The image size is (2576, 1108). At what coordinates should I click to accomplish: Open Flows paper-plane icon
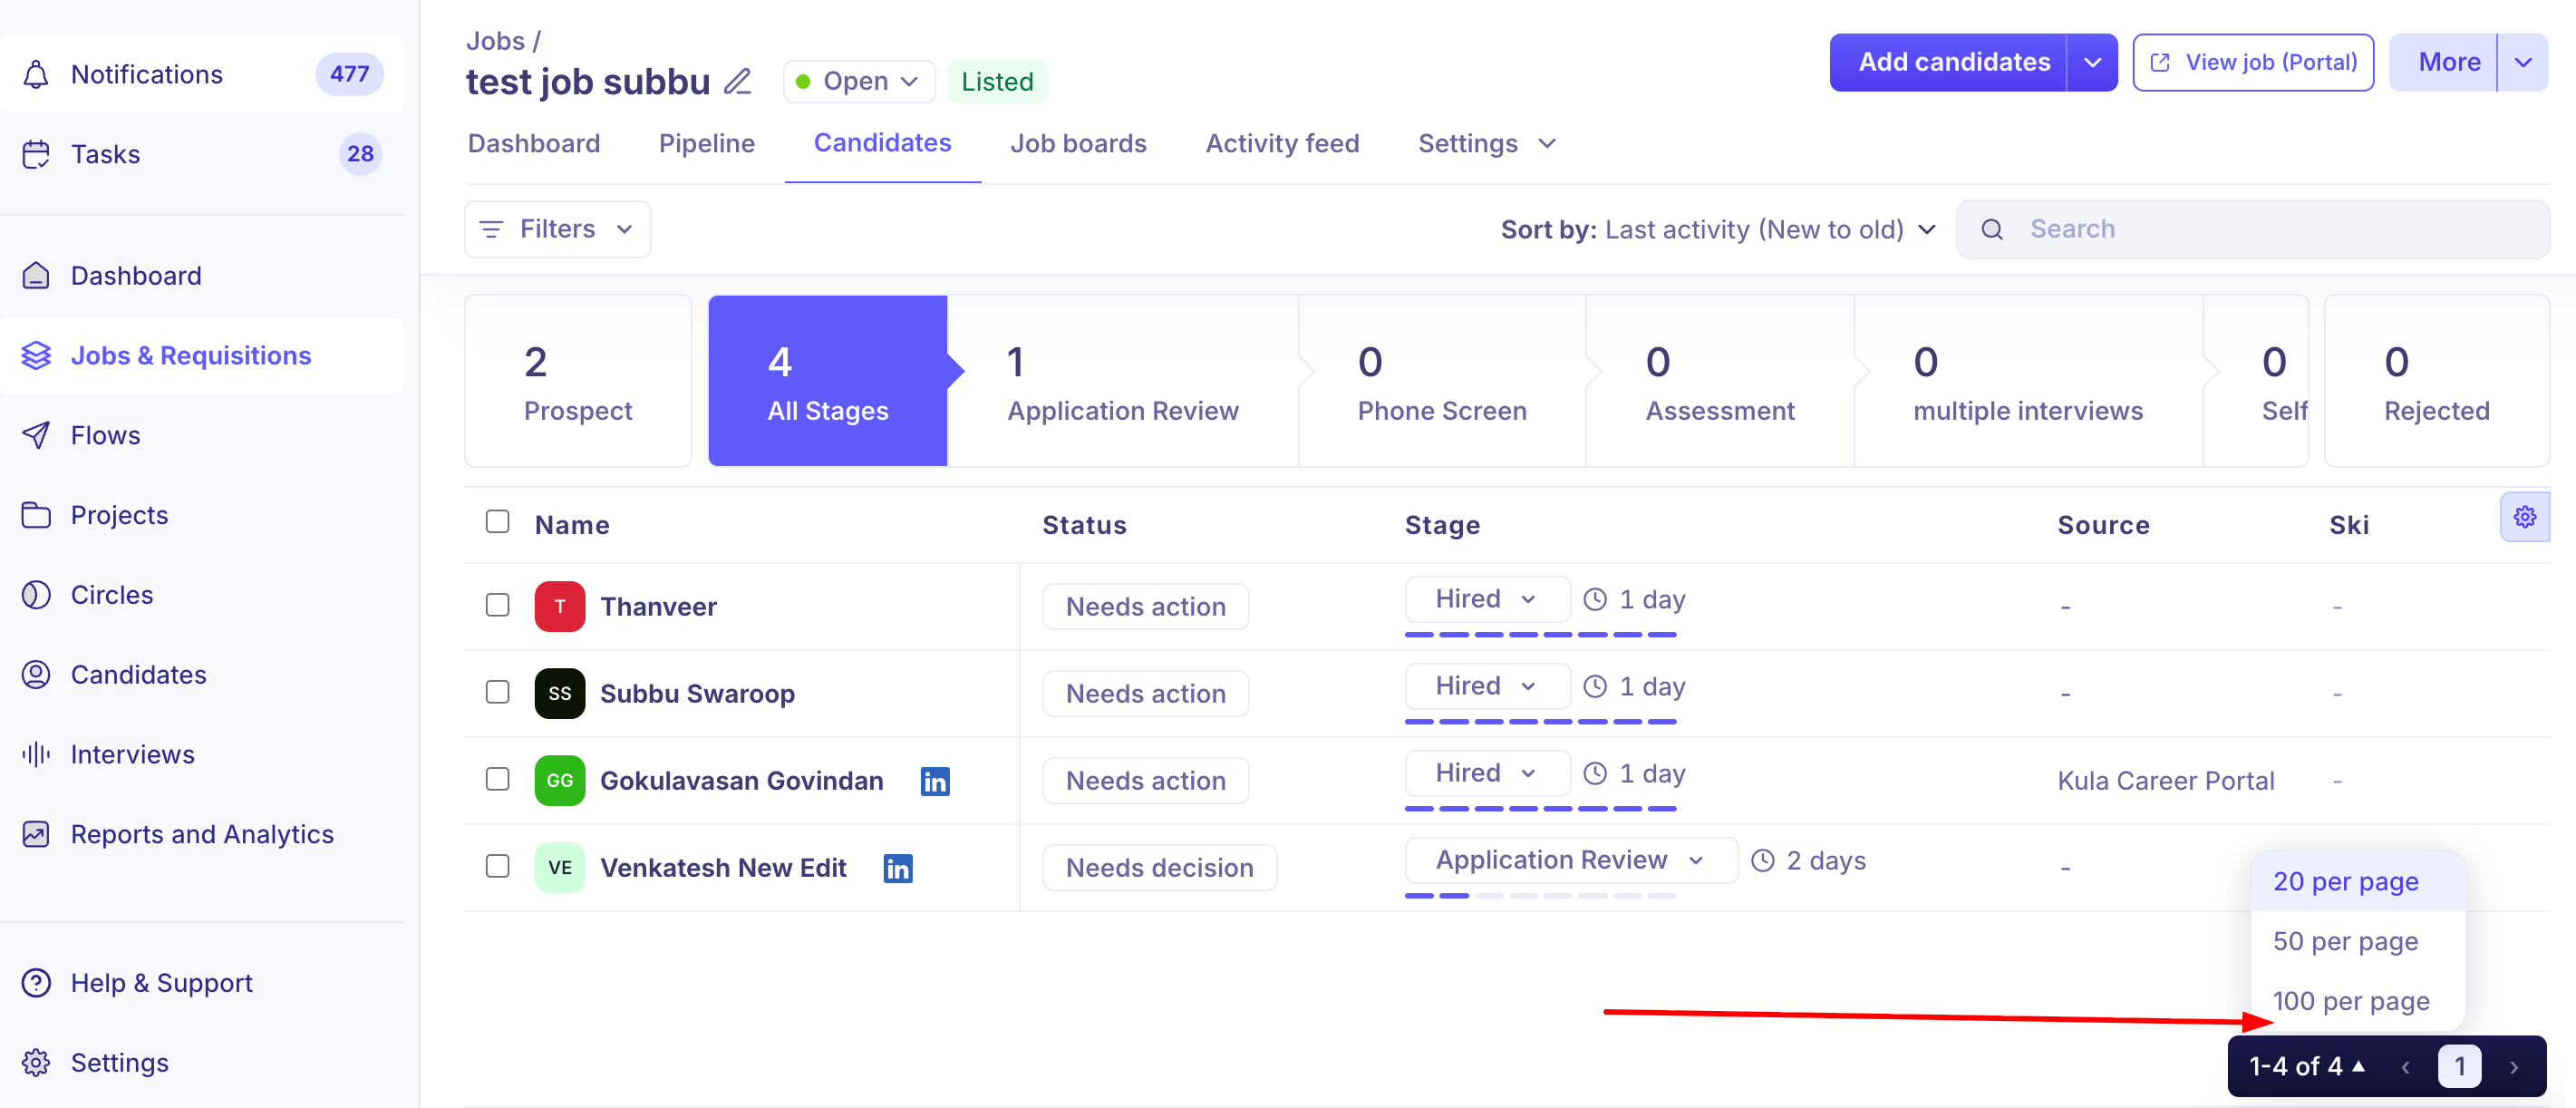[x=36, y=435]
